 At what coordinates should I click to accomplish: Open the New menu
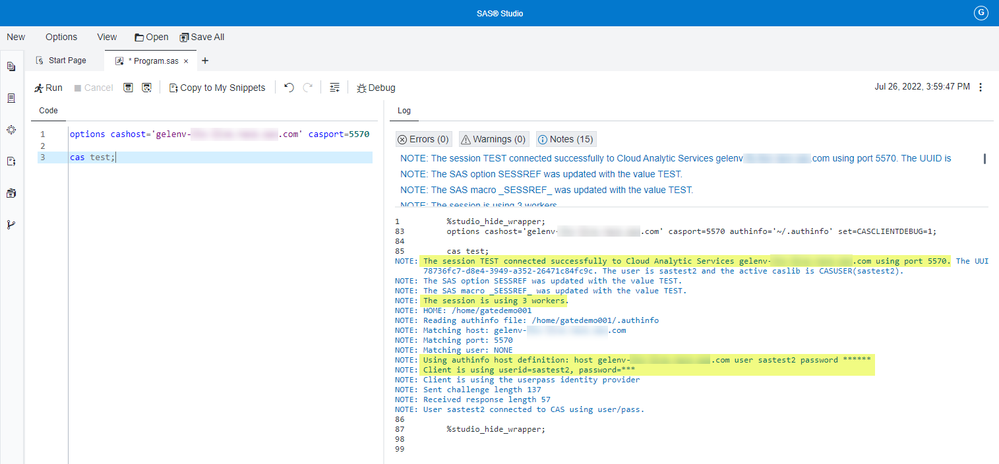click(x=16, y=37)
